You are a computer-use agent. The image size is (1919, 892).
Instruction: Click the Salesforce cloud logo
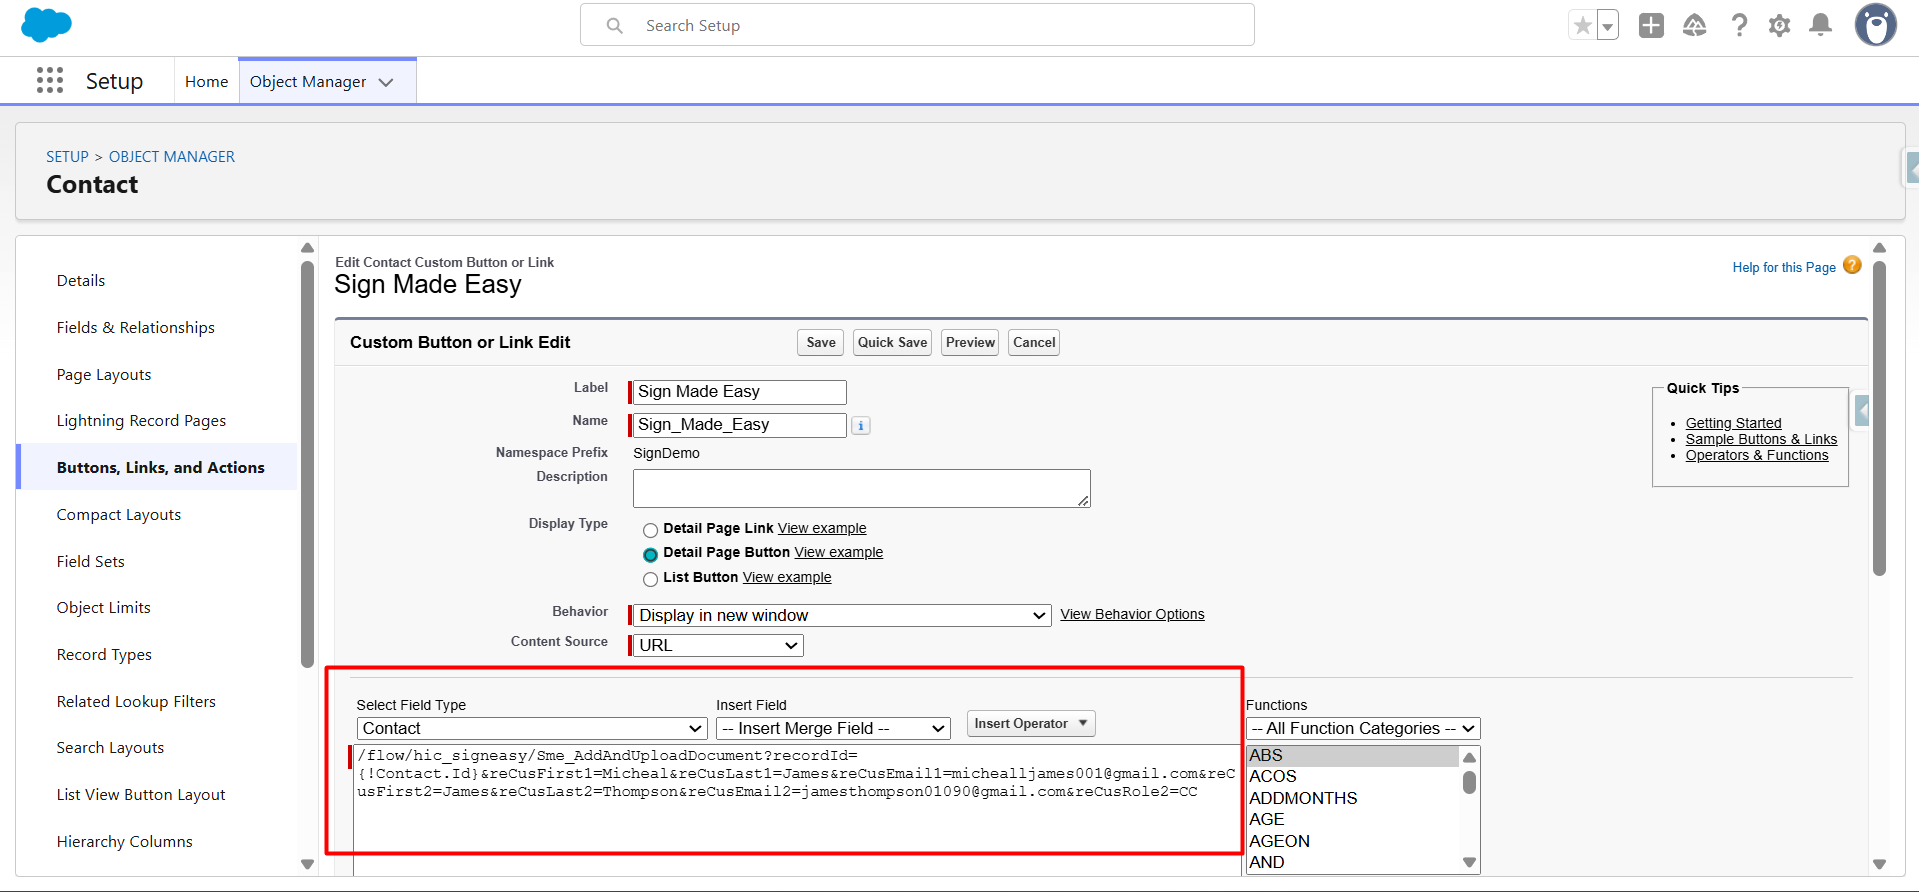tap(46, 25)
